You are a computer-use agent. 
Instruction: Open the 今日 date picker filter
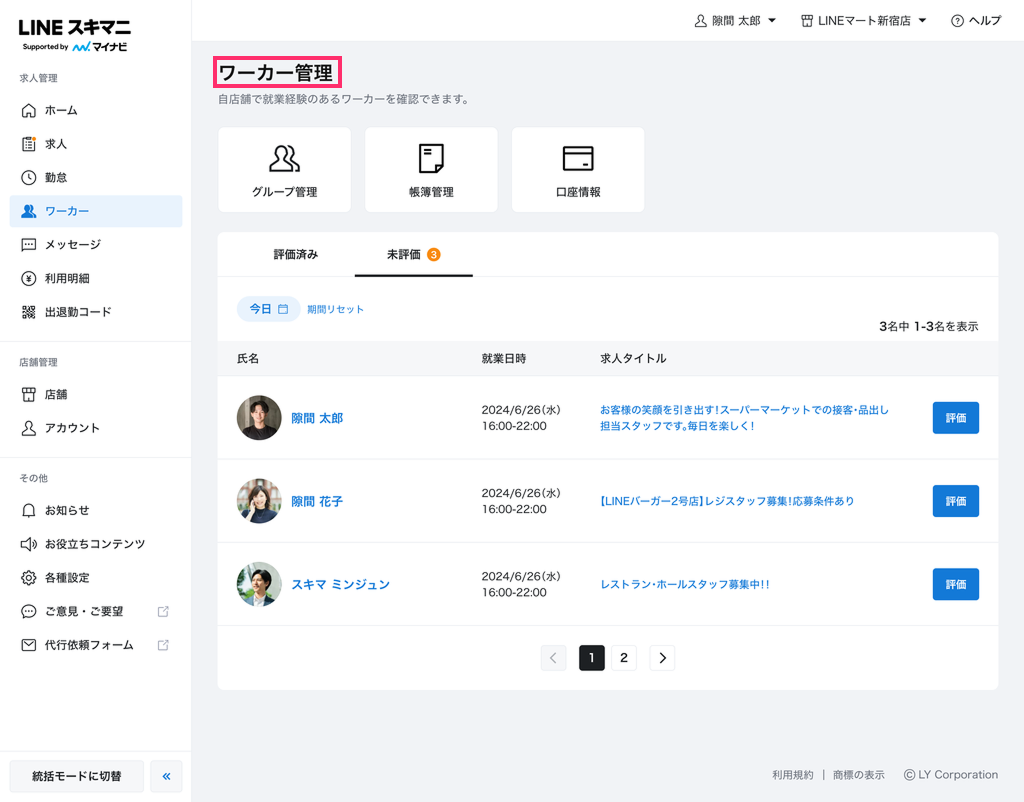[x=268, y=309]
